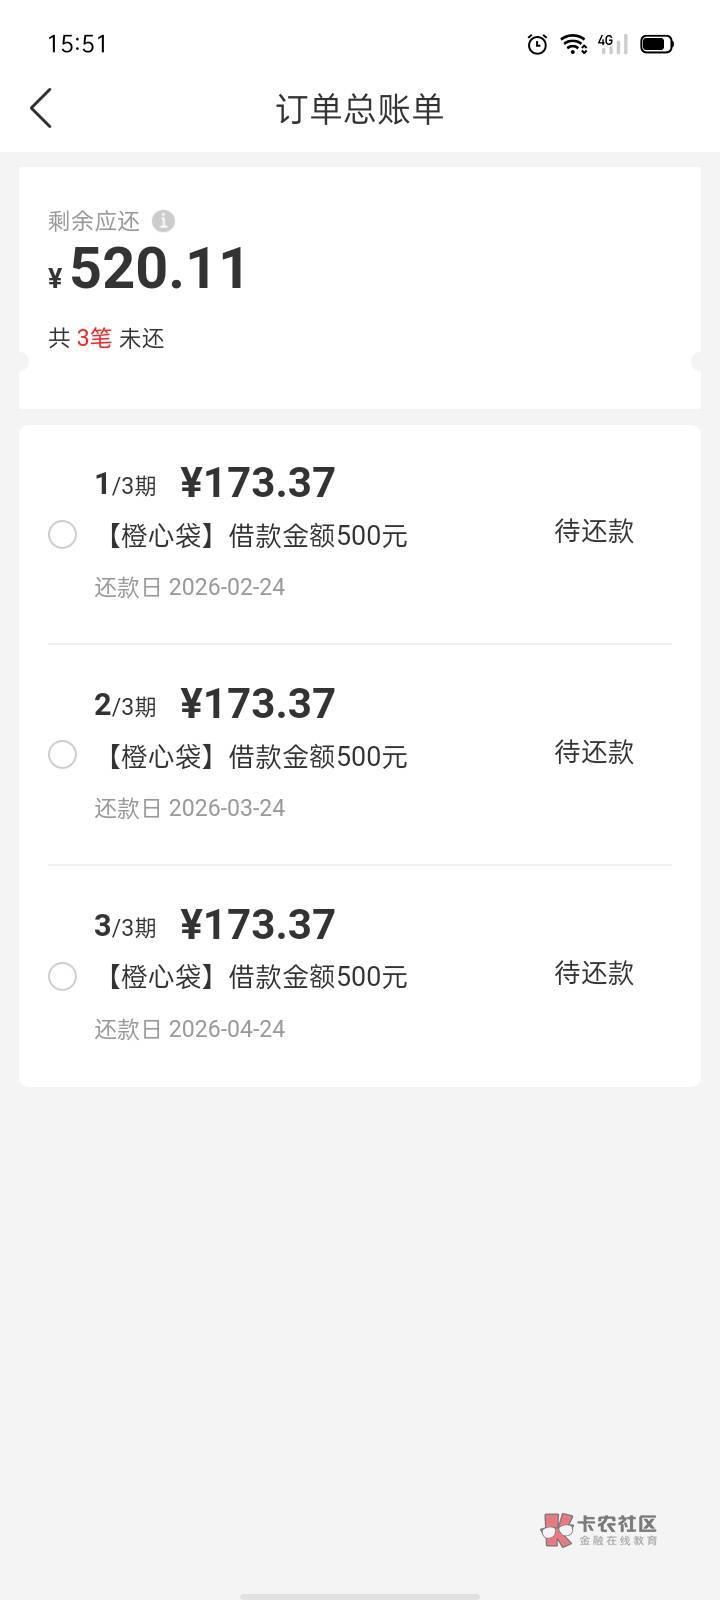The width and height of the screenshot is (720, 1600).
Task: Select the 3/3期 installment radio button
Action: point(62,976)
